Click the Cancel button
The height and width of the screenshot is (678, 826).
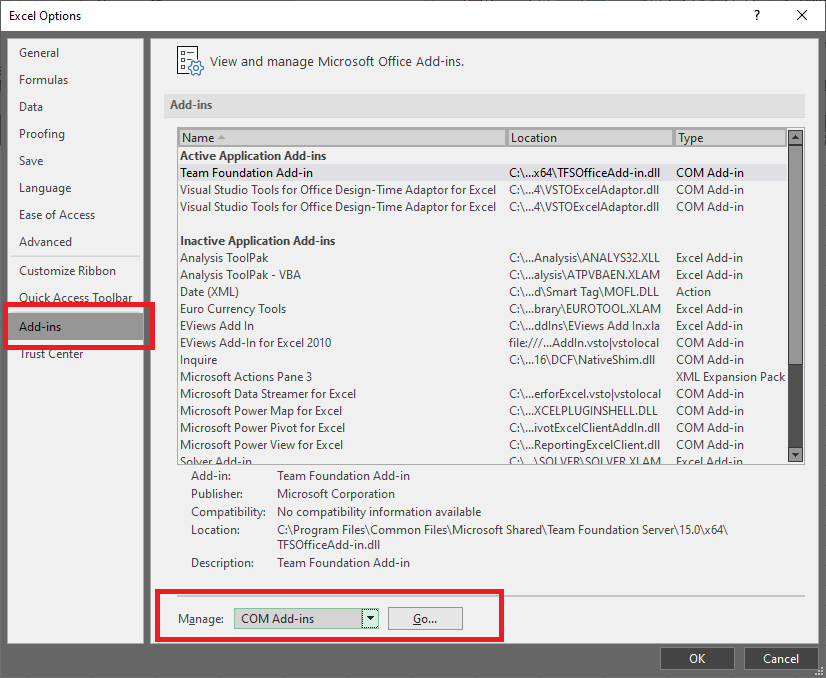click(x=780, y=658)
